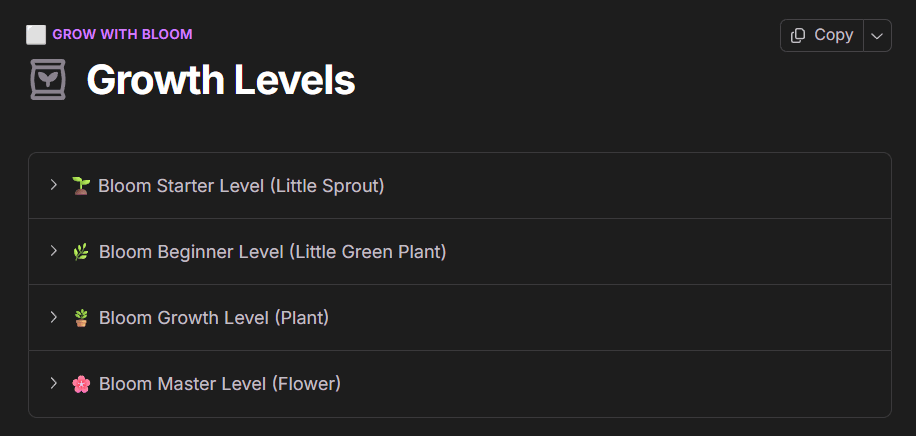Expand the Bloom Beginner Level chevron
Screen dimensions: 916x436
(54, 251)
